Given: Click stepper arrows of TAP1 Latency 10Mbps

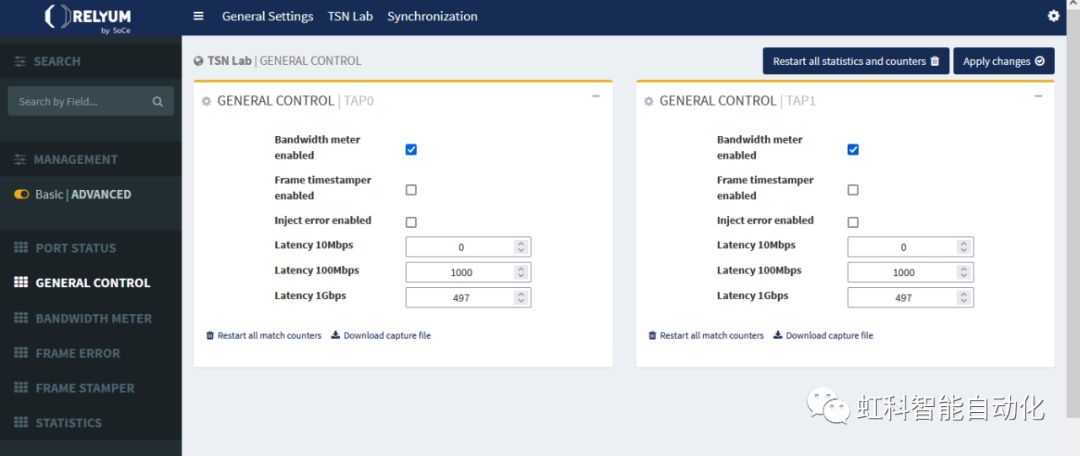Looking at the screenshot, I should (x=964, y=247).
